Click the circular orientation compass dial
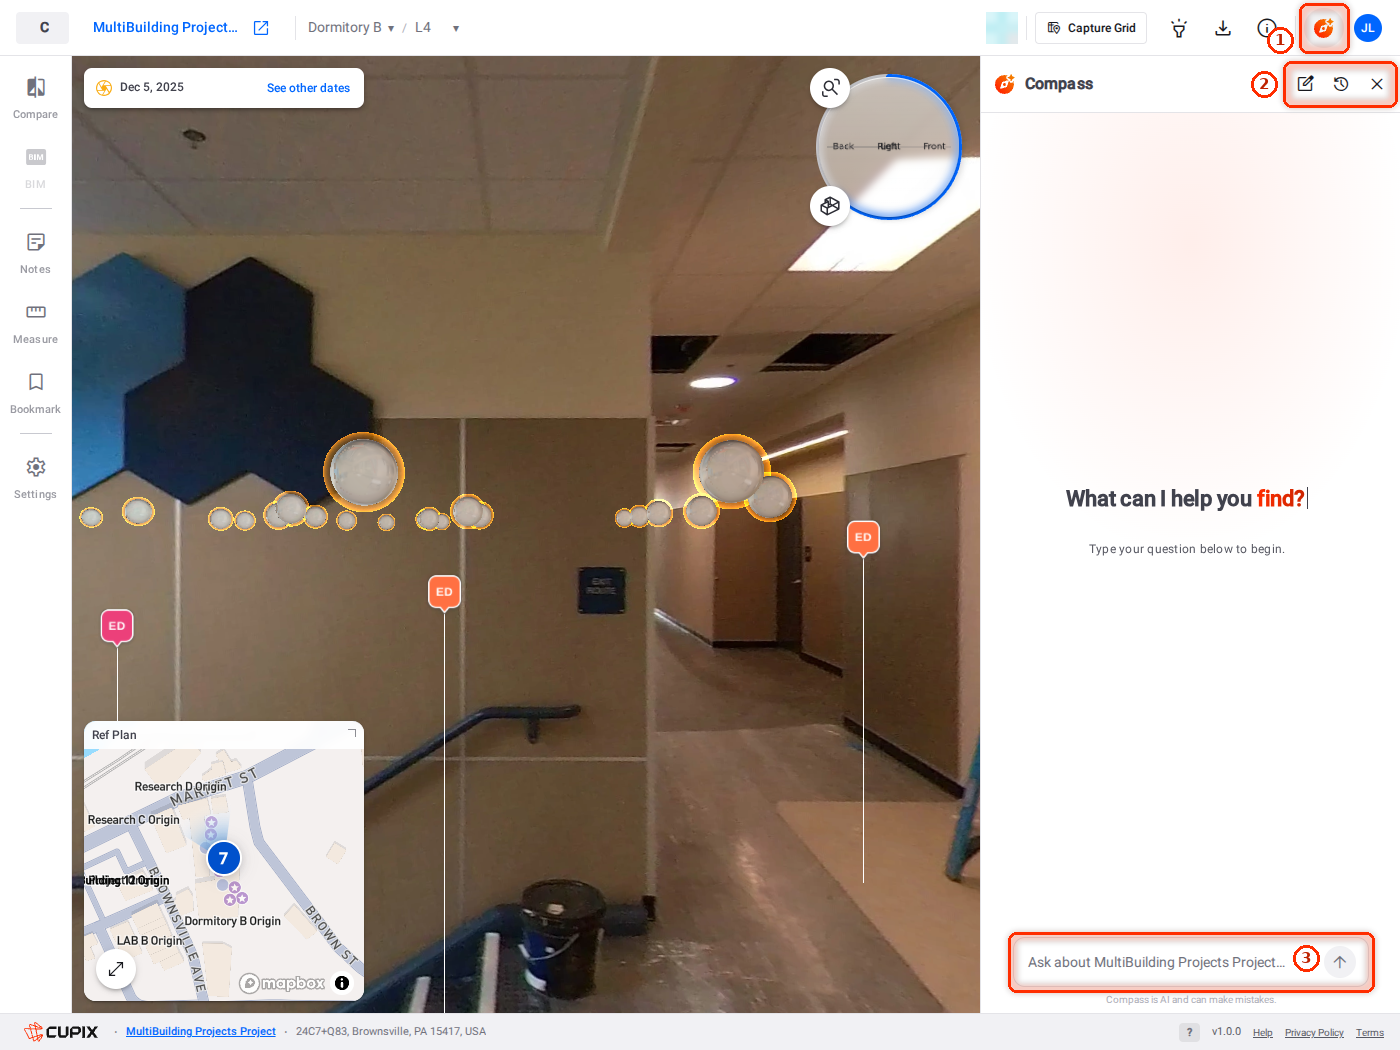This screenshot has width=1400, height=1050. 889,147
